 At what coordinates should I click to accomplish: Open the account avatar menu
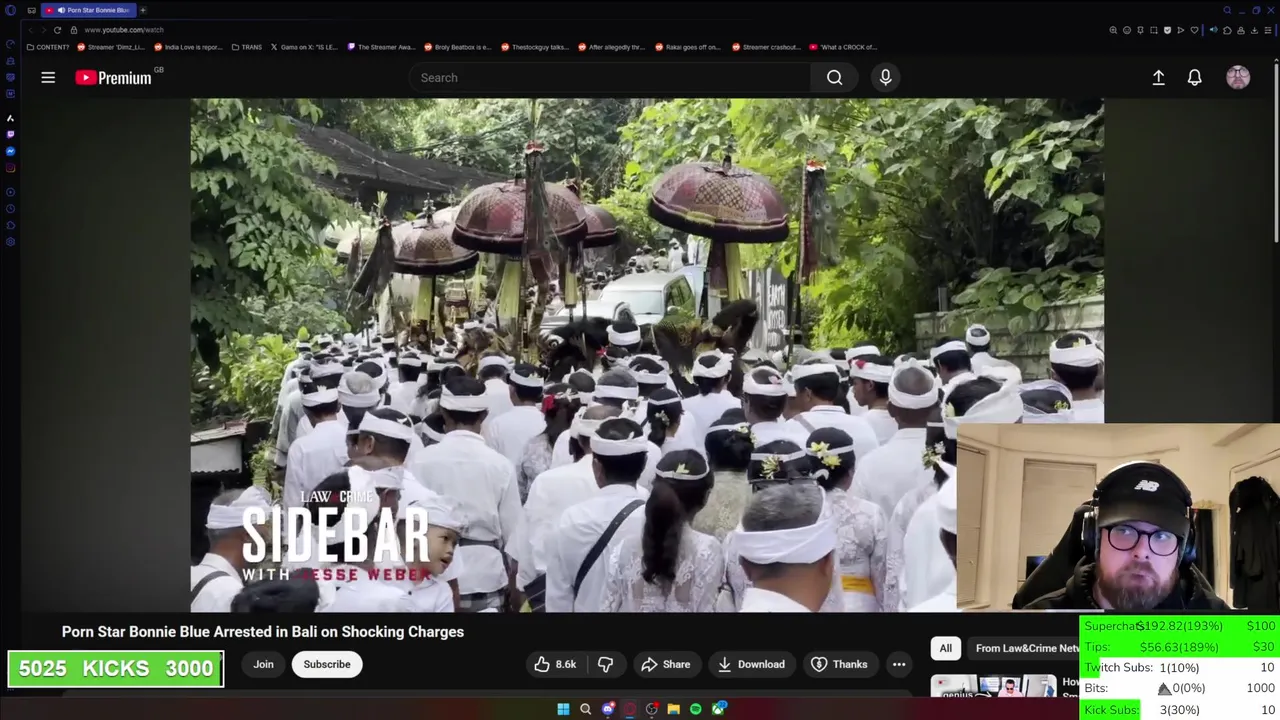click(x=1238, y=77)
